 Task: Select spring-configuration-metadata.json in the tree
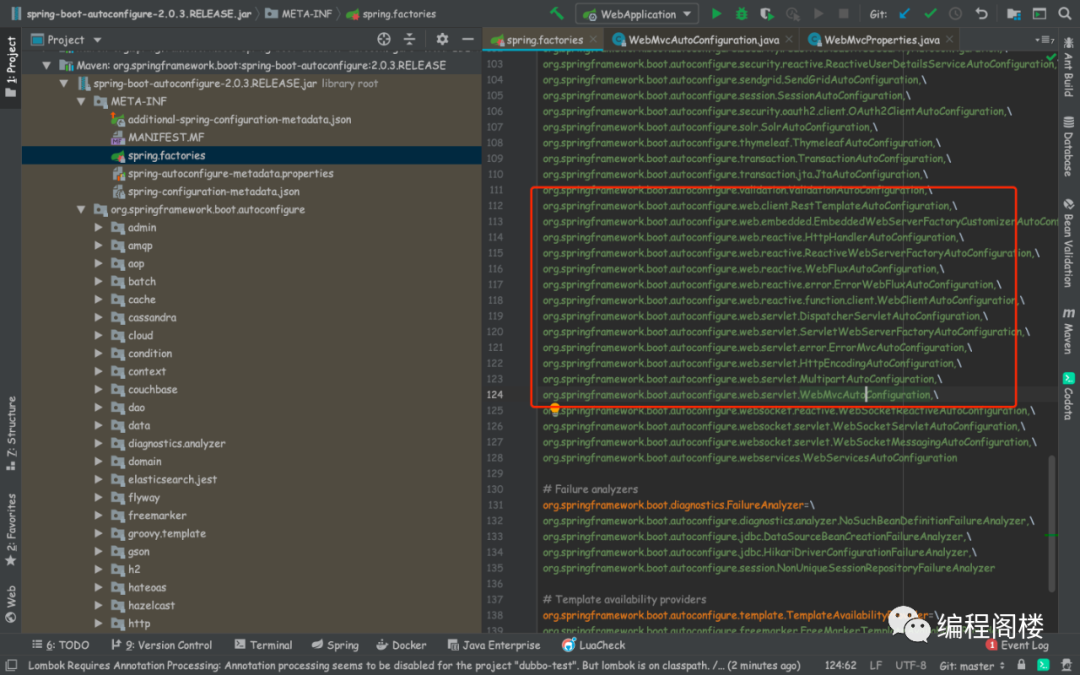(x=213, y=192)
